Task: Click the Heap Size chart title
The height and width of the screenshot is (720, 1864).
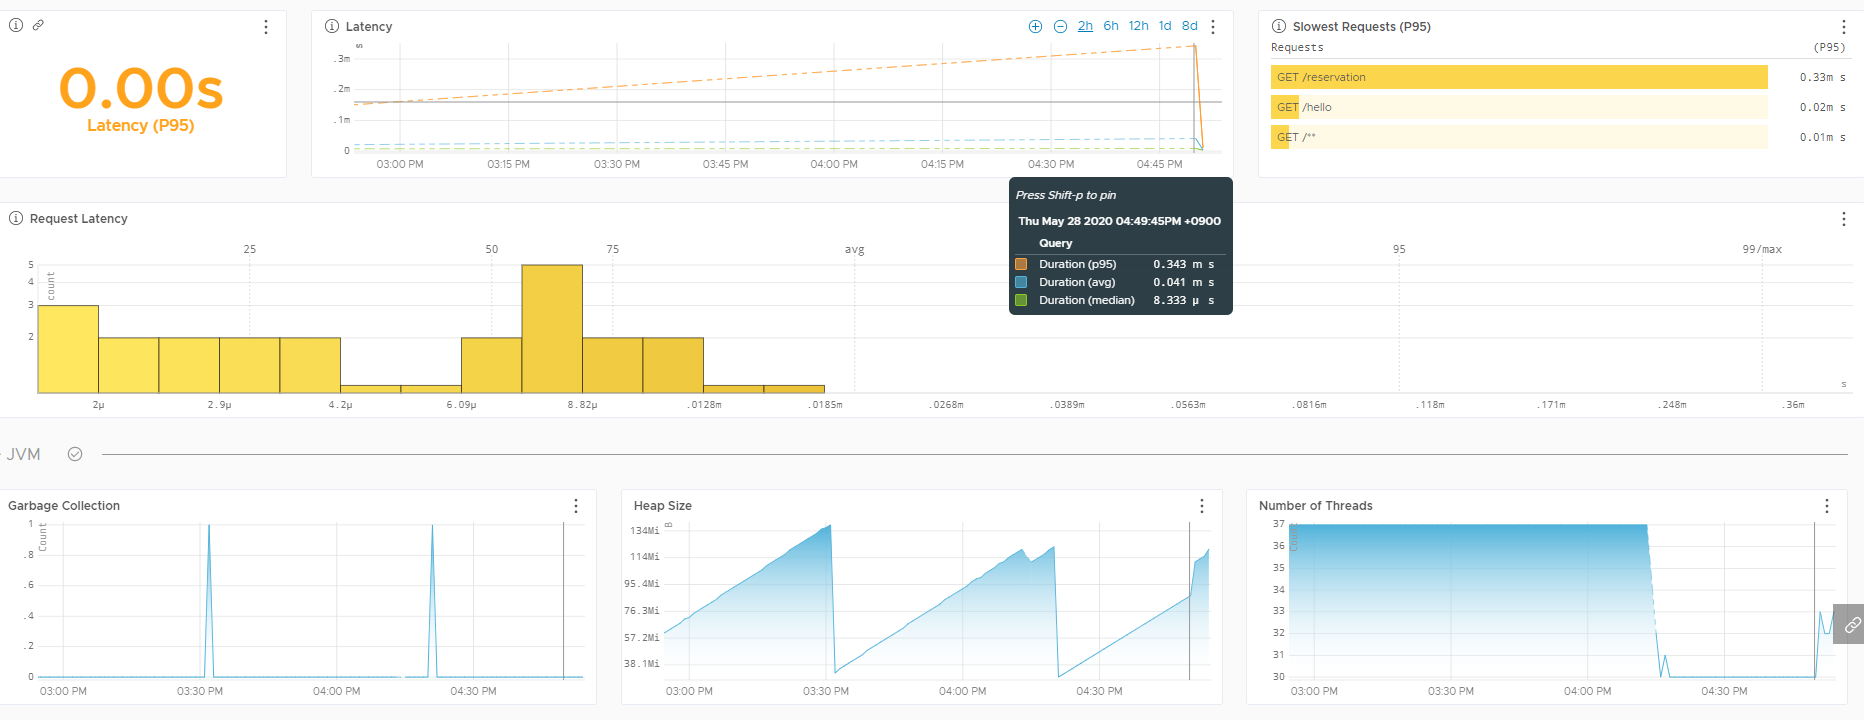Action: pos(663,506)
